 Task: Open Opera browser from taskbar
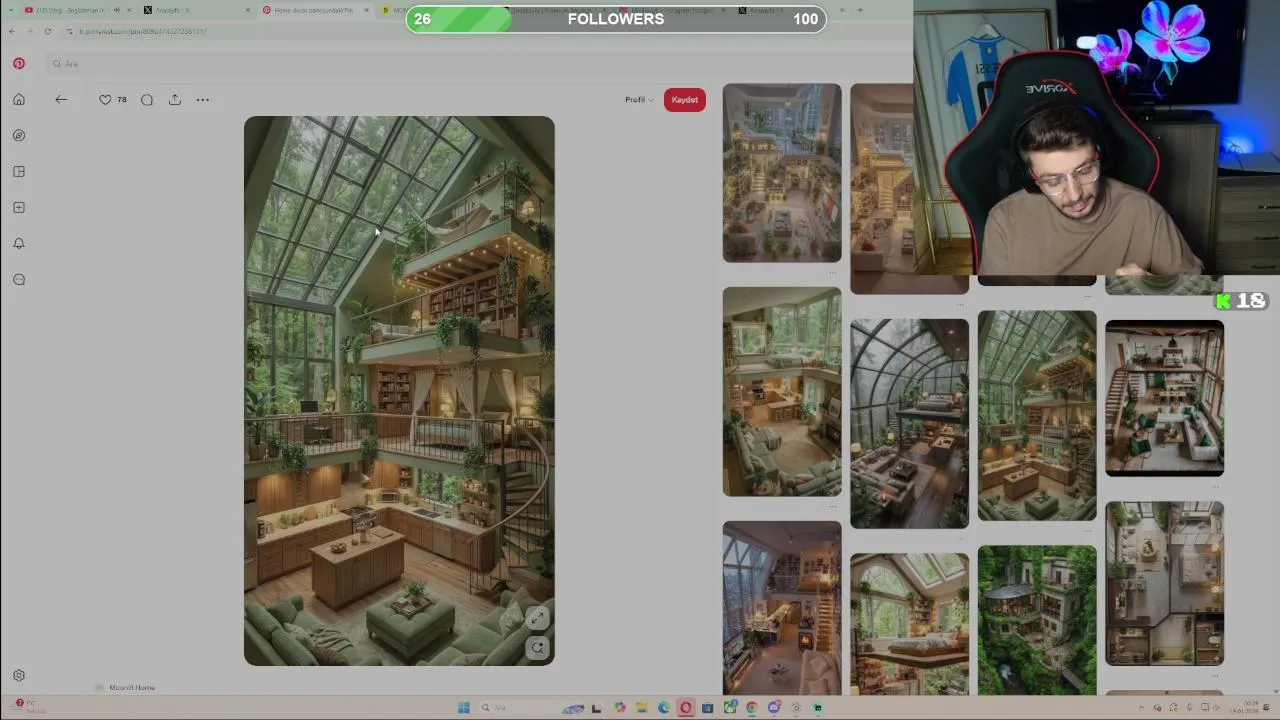click(685, 707)
